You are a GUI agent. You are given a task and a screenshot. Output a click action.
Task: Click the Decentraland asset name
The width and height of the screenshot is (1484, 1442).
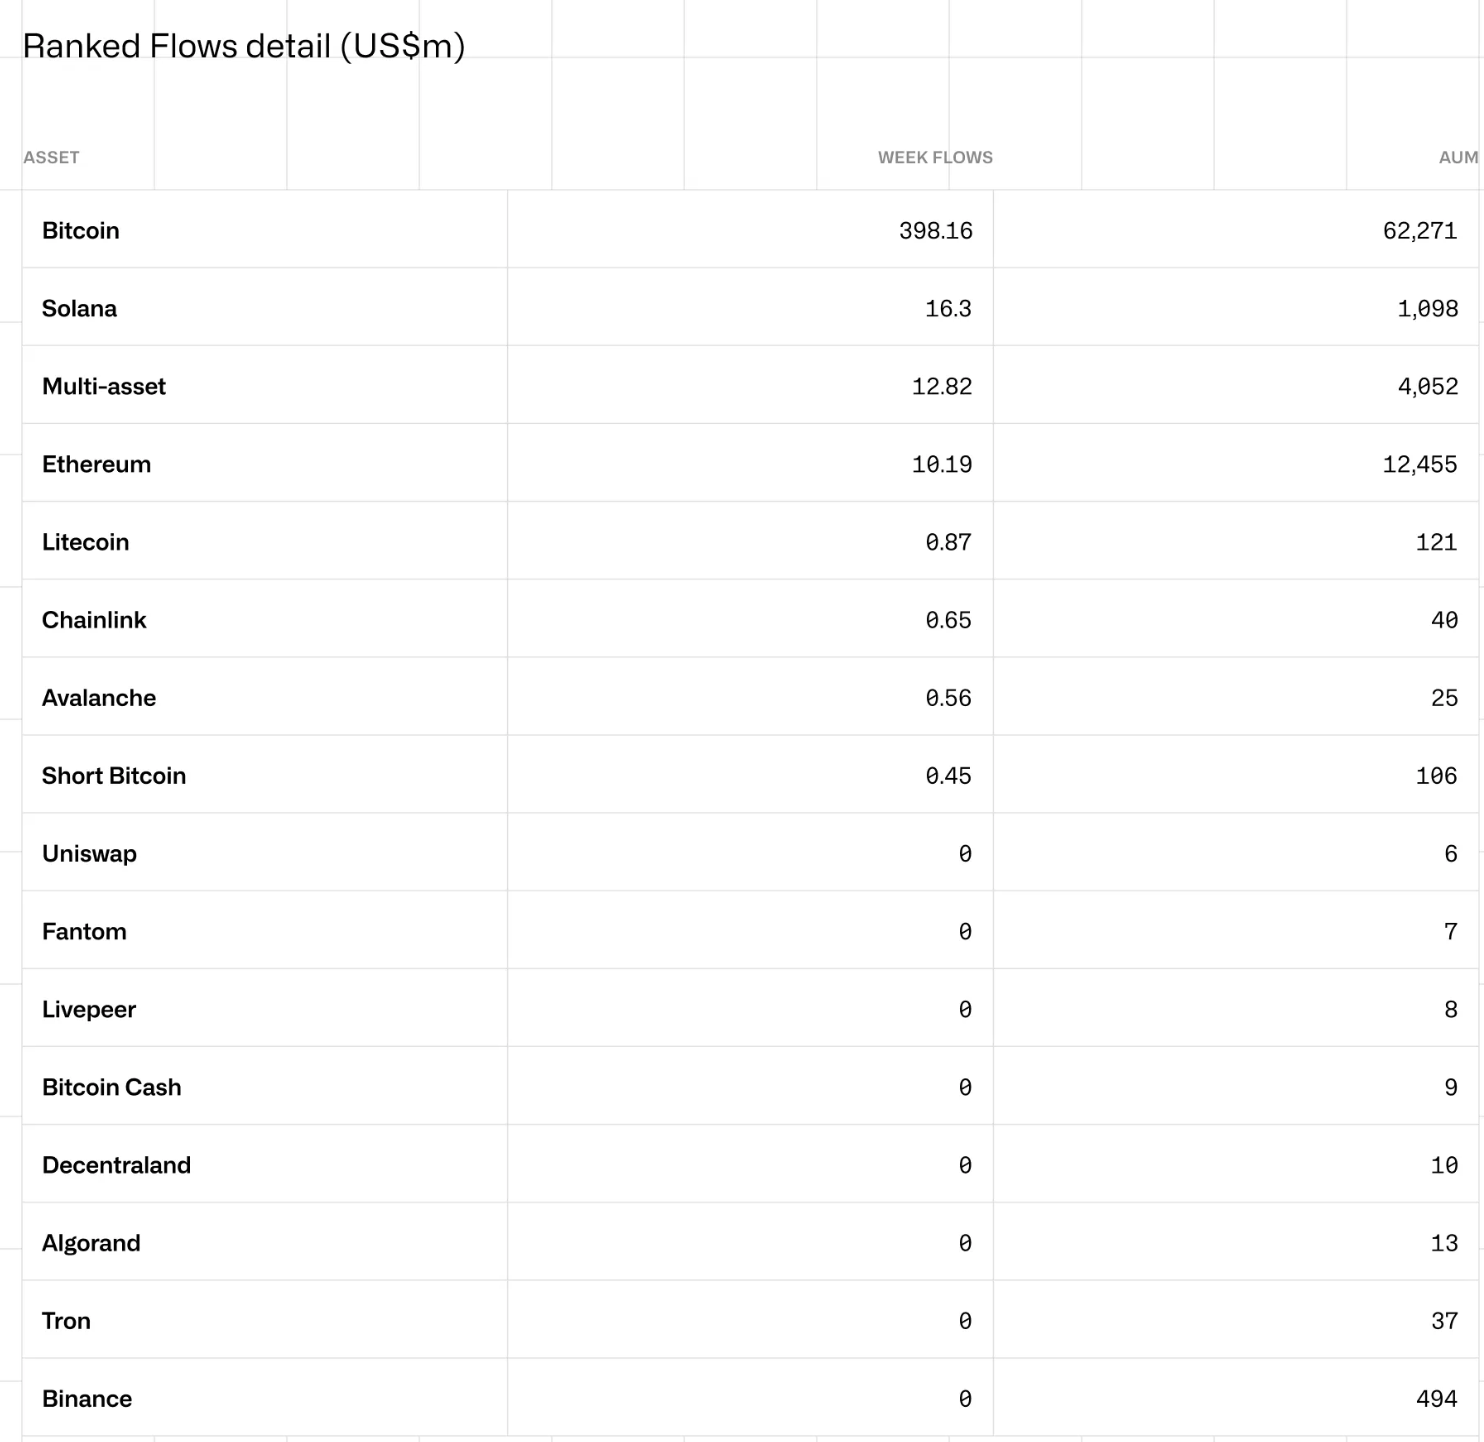(x=116, y=1166)
